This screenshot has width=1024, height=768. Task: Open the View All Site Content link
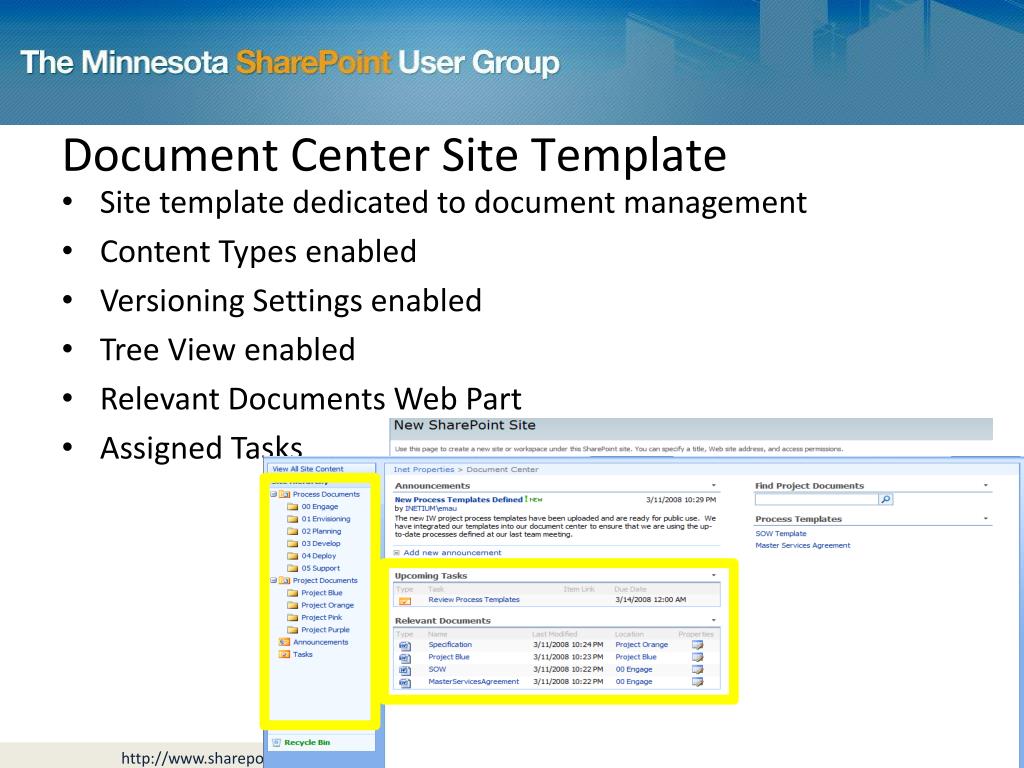click(x=308, y=469)
